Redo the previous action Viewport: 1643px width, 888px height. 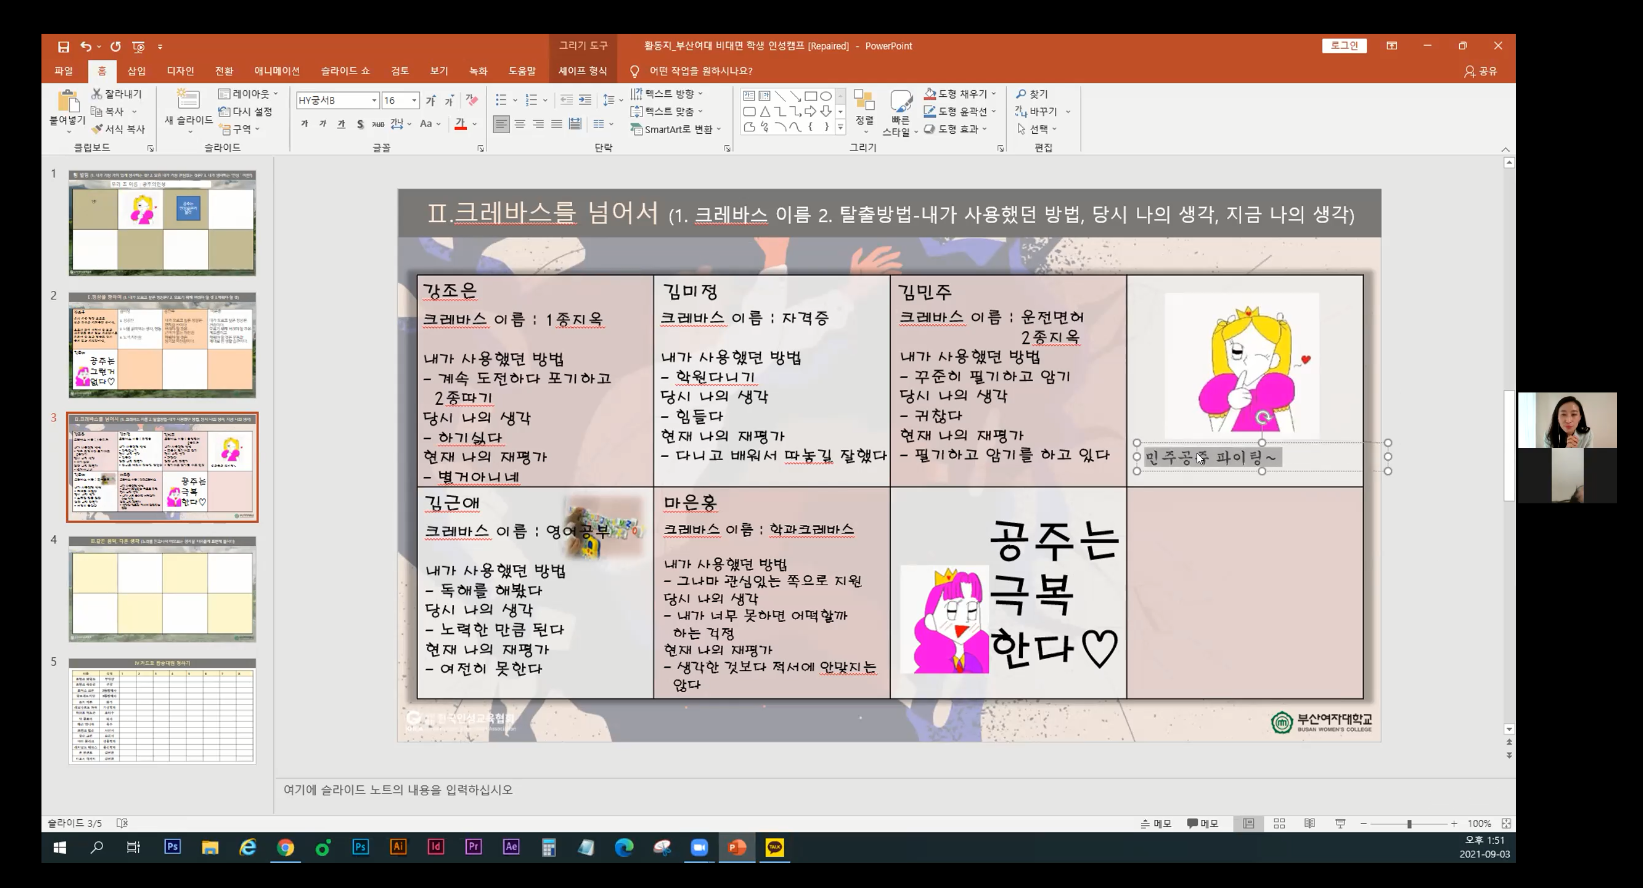[115, 46]
